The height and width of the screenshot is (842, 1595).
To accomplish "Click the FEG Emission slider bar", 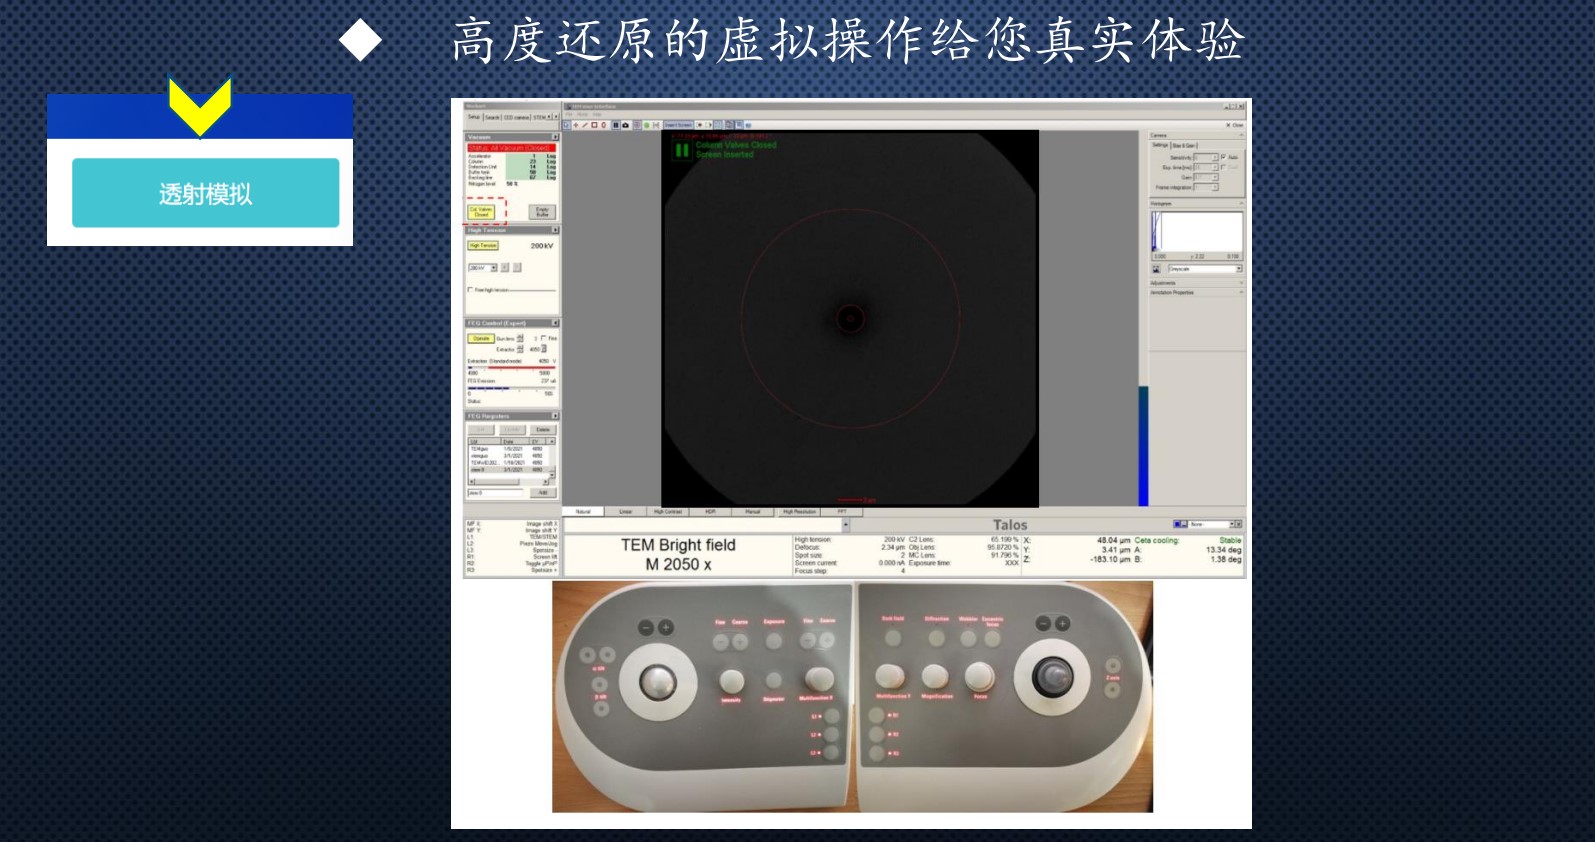I will (x=510, y=388).
